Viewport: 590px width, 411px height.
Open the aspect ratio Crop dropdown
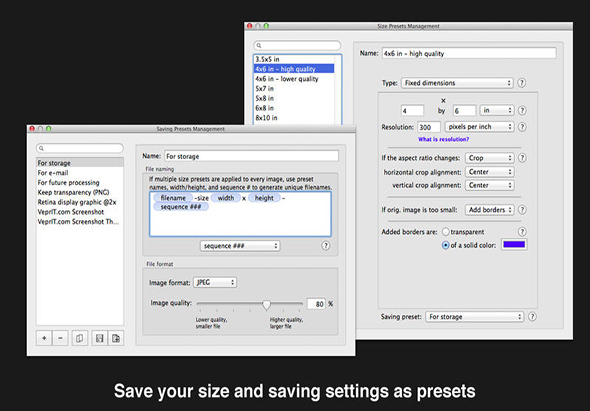tap(490, 158)
